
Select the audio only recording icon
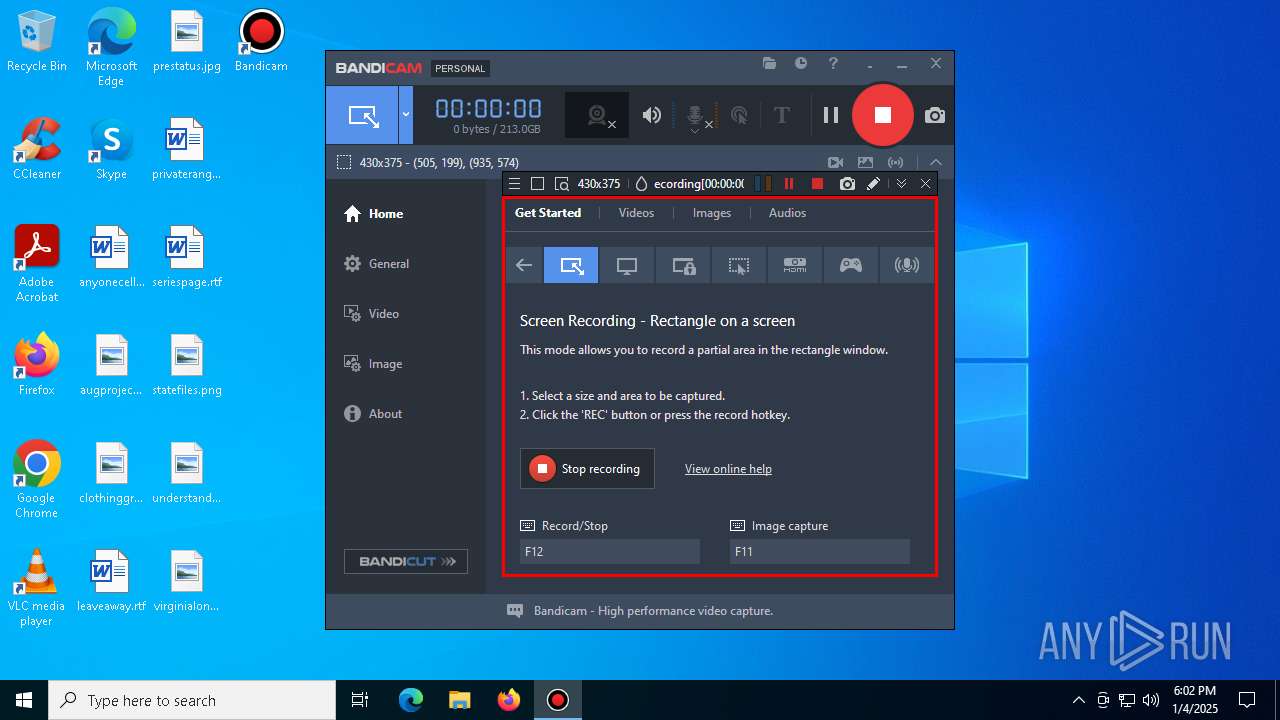coord(907,265)
